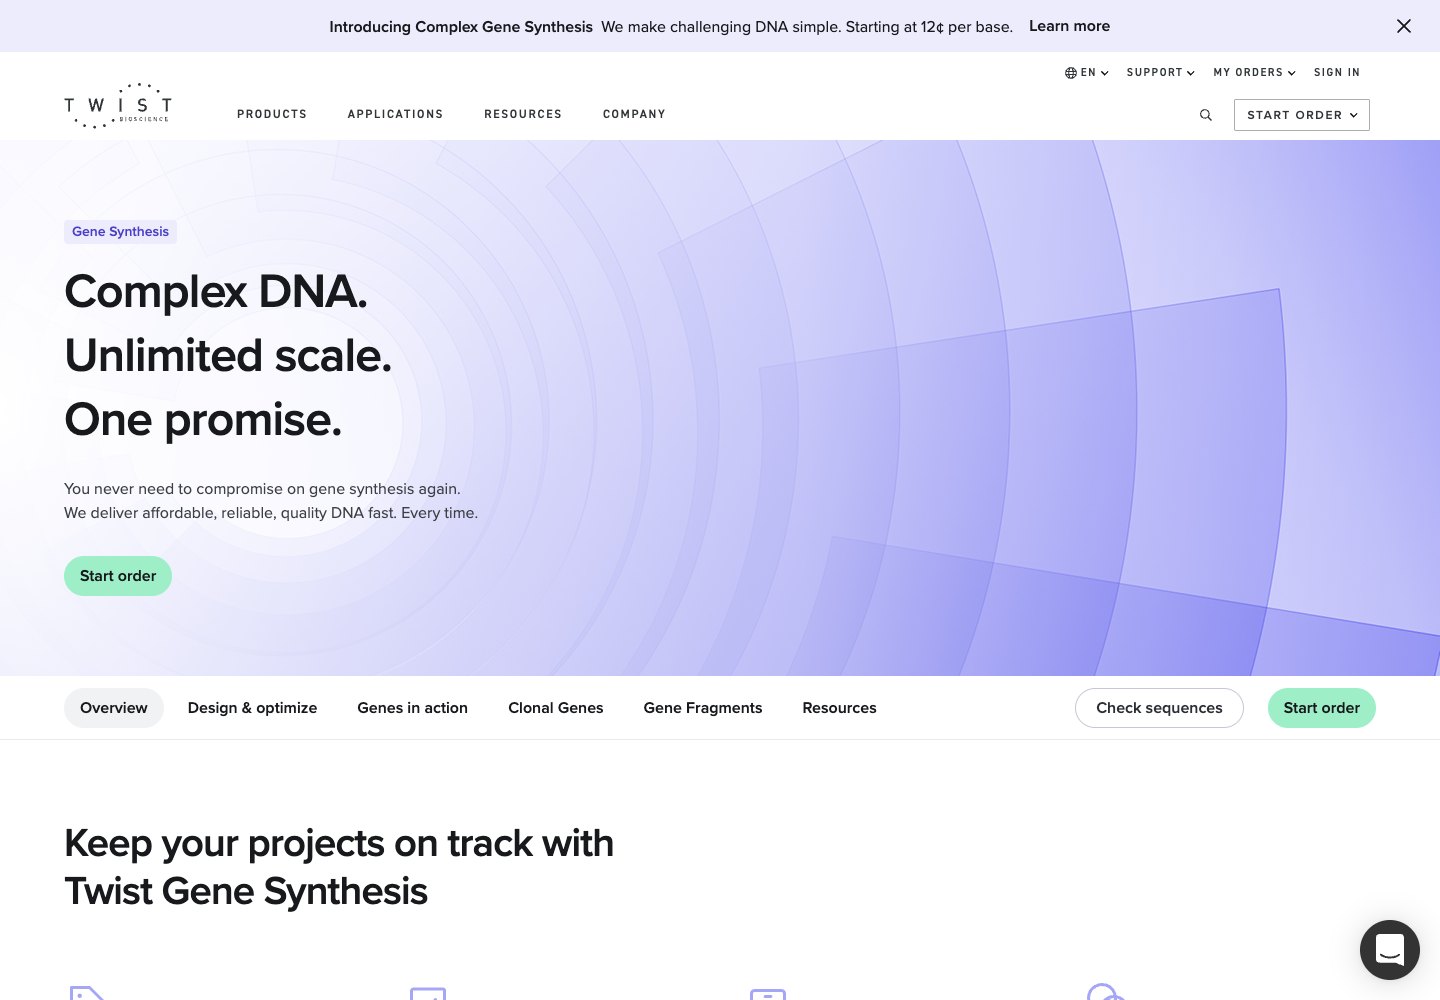Click the hero Start order button

coord(118,576)
